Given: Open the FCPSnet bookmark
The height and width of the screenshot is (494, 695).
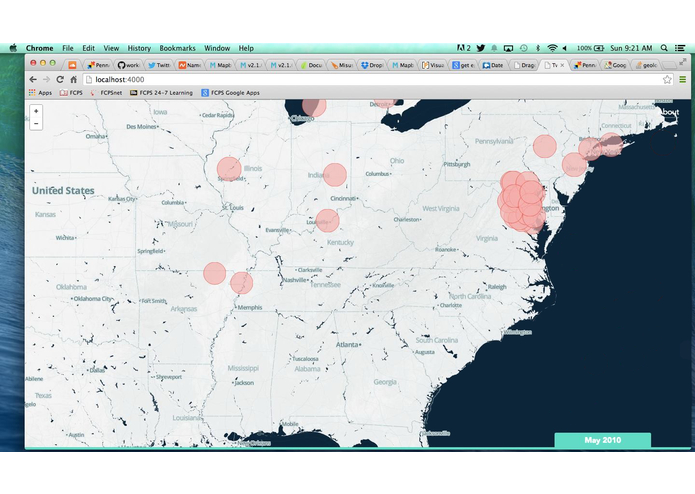Looking at the screenshot, I should click(106, 93).
